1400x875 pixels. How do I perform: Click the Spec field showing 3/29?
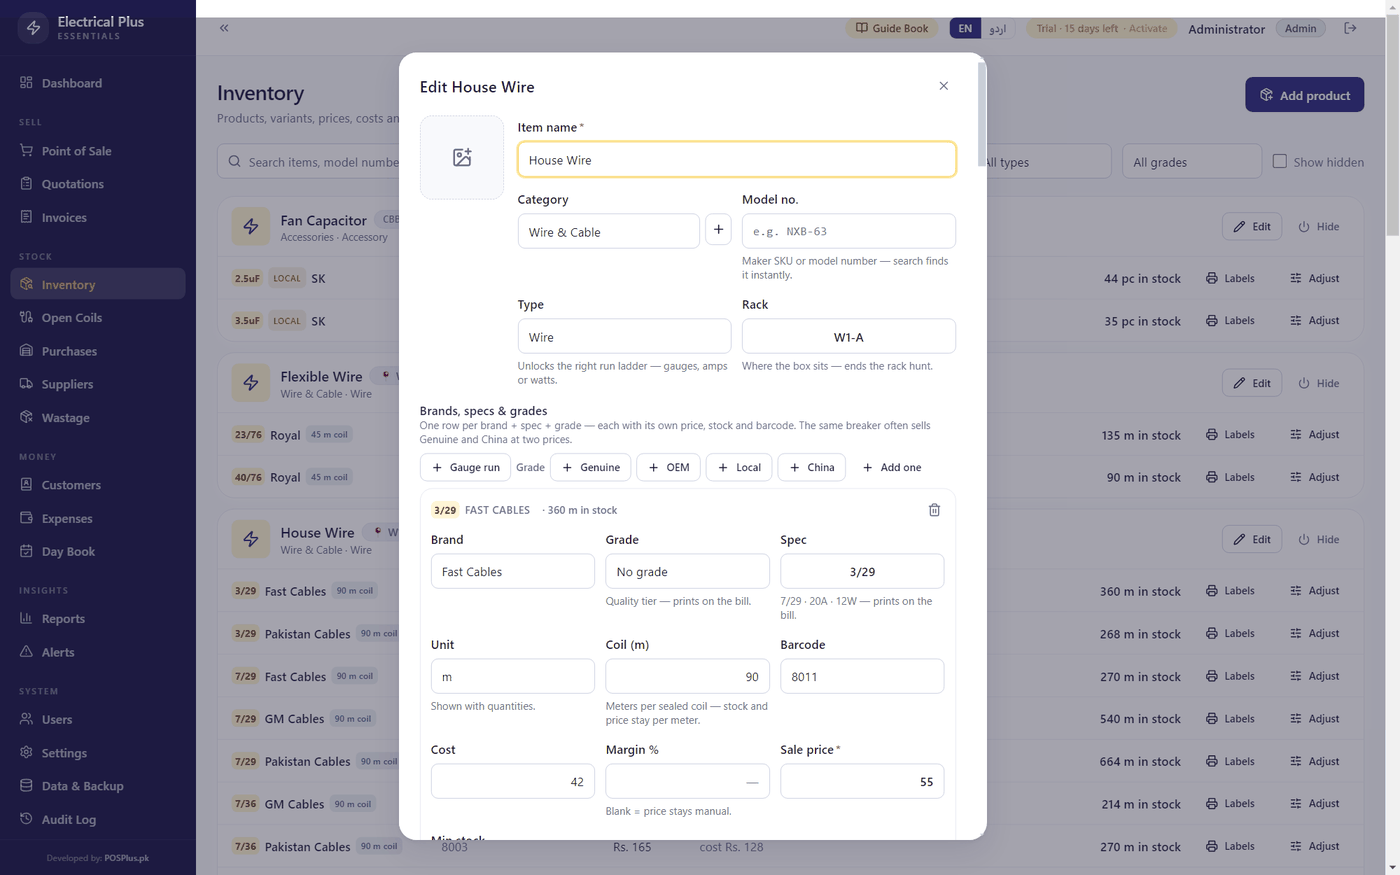point(862,571)
